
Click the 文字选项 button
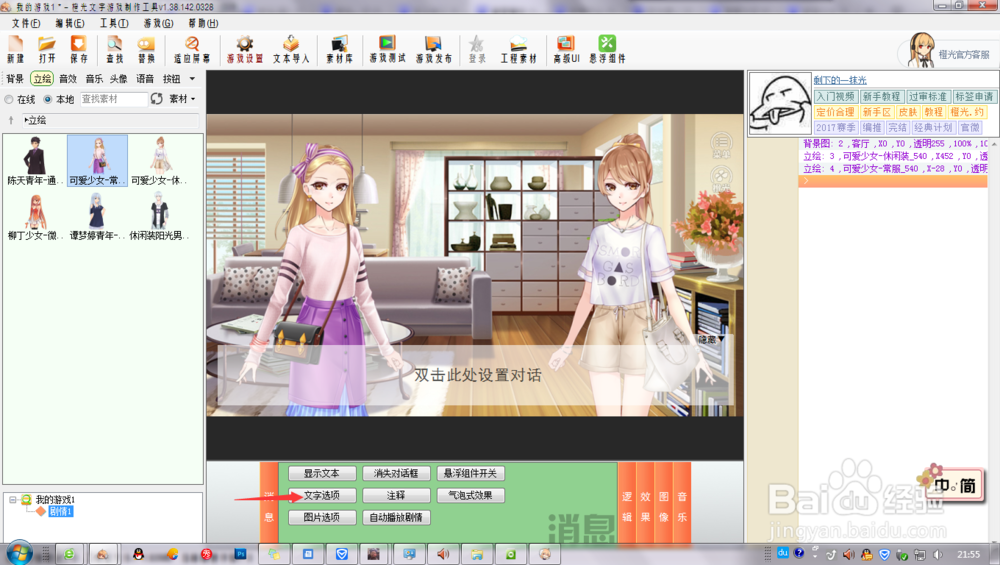(321, 495)
